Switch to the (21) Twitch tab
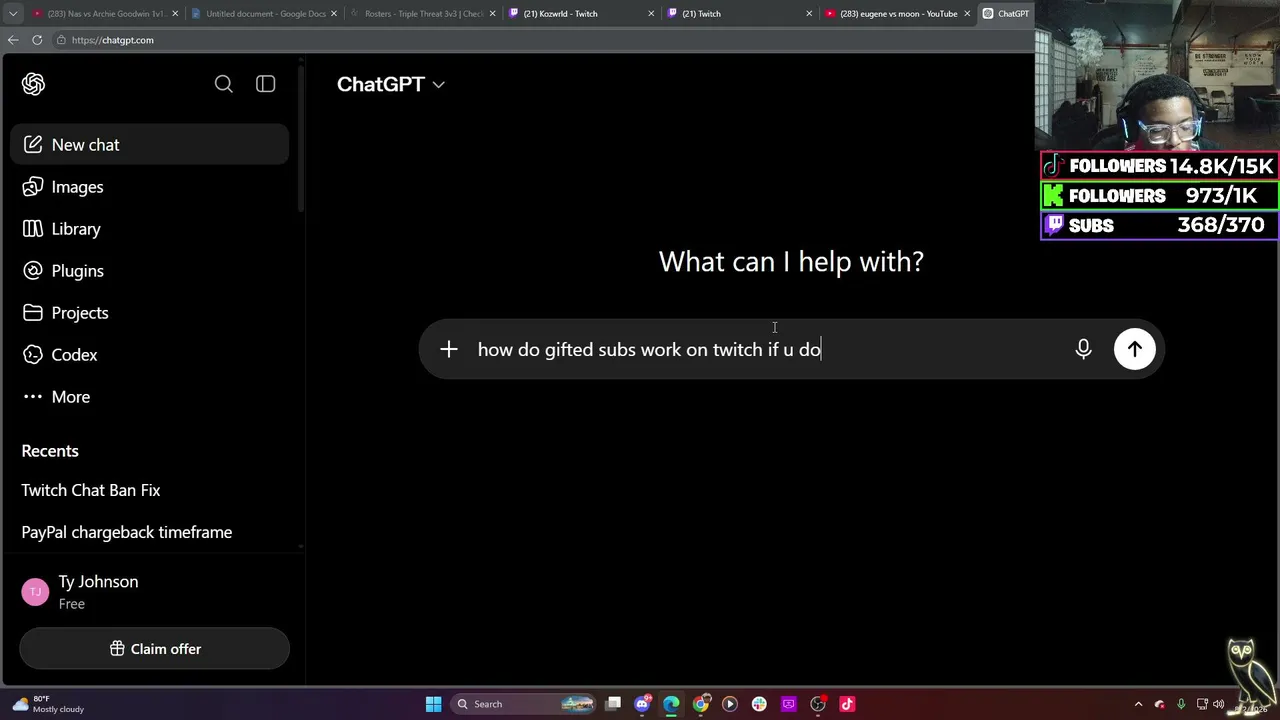1280x720 pixels. [x=742, y=14]
